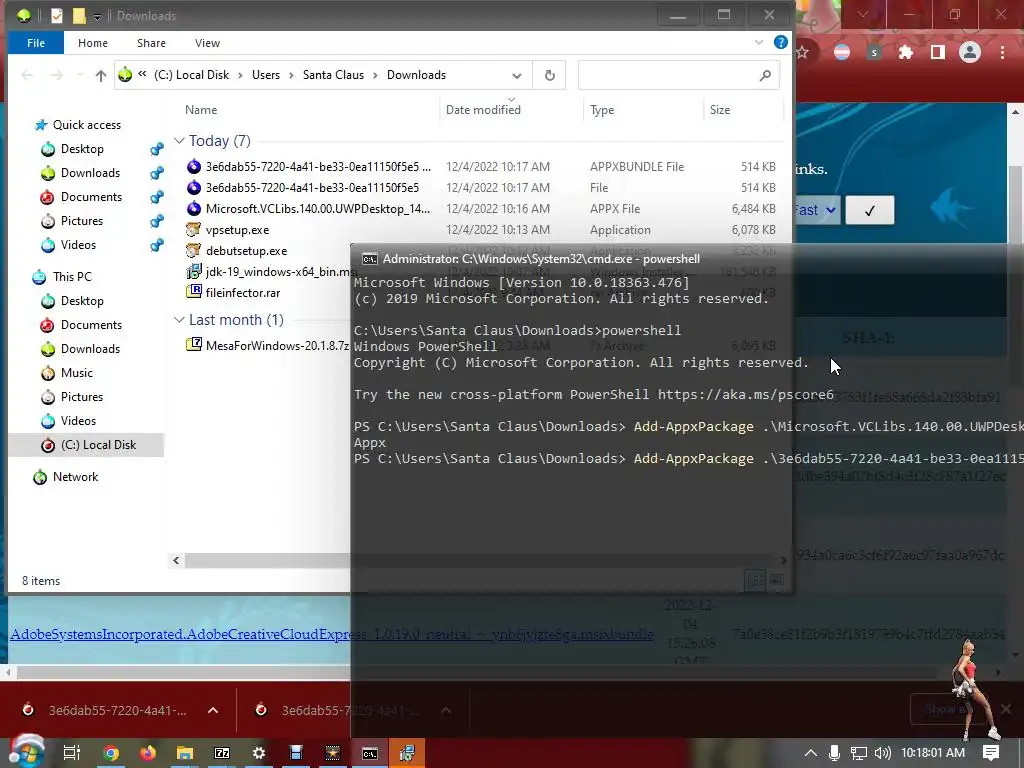Click the grey S extension icon in Chrome

click(x=874, y=52)
